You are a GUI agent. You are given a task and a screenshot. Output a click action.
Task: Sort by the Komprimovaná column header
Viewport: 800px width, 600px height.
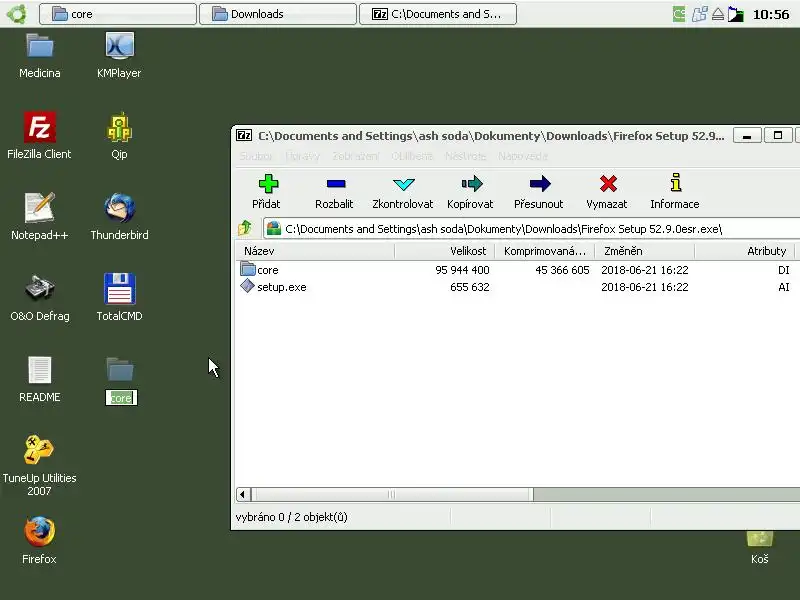544,251
